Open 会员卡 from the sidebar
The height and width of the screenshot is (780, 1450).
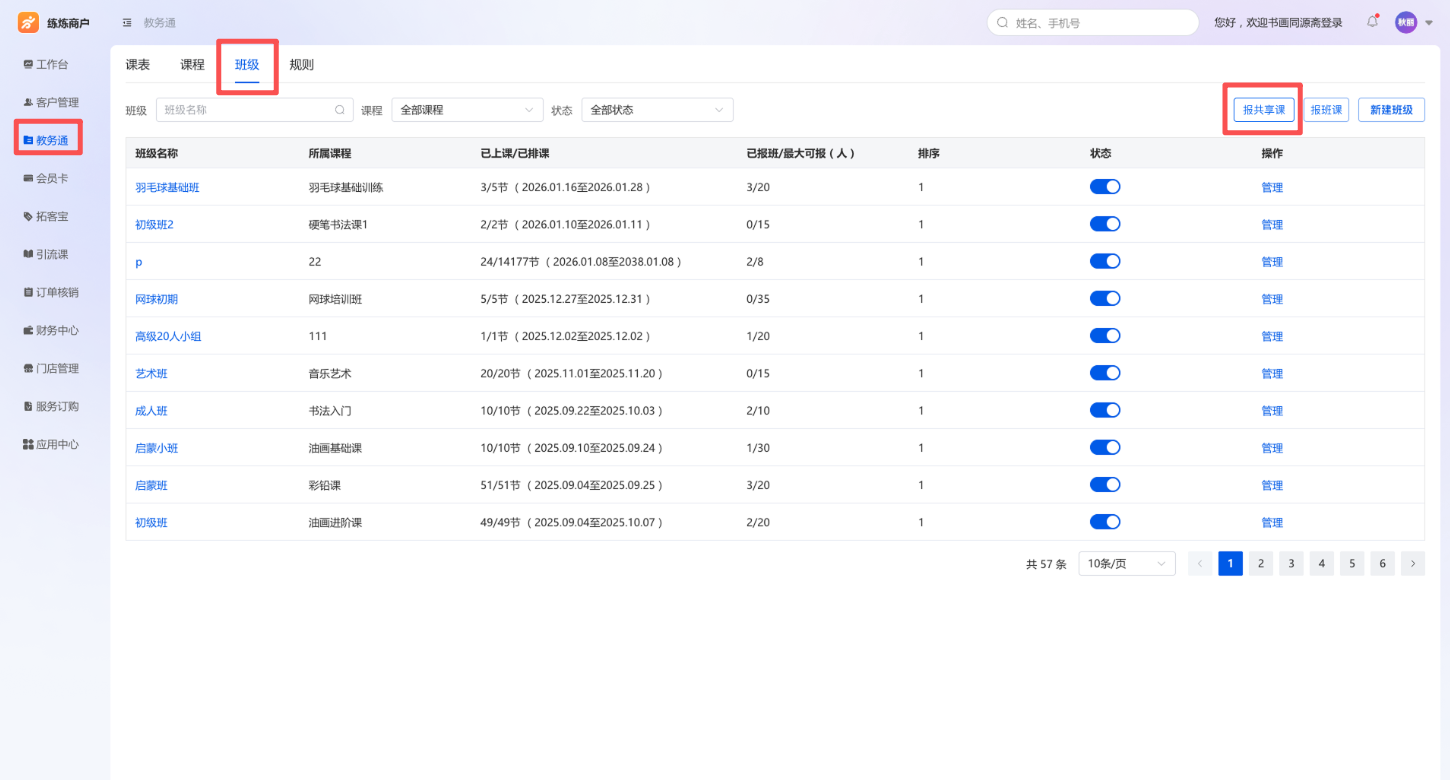coord(46,178)
